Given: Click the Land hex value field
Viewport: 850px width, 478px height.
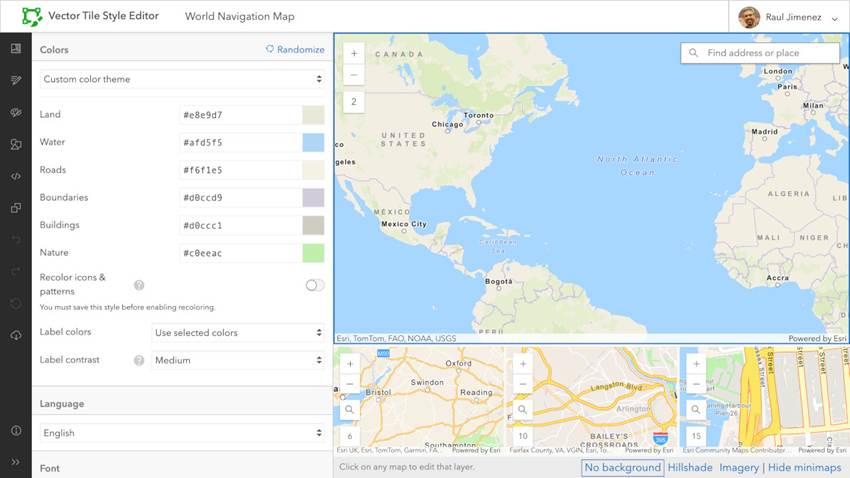Looking at the screenshot, I should pyautogui.click(x=241, y=115).
